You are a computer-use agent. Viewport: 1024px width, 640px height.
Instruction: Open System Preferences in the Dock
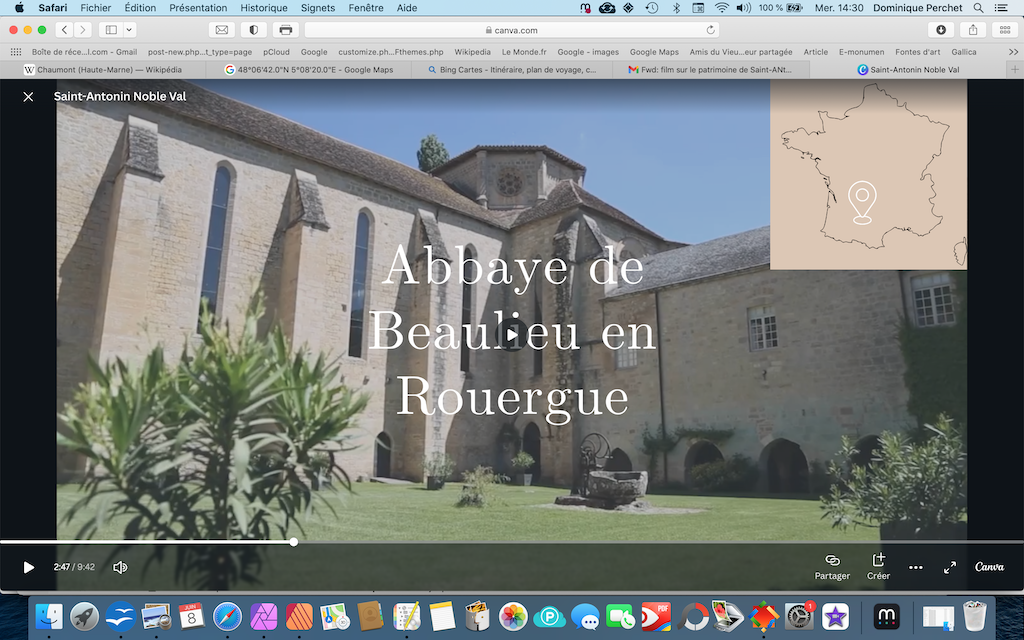(x=799, y=616)
